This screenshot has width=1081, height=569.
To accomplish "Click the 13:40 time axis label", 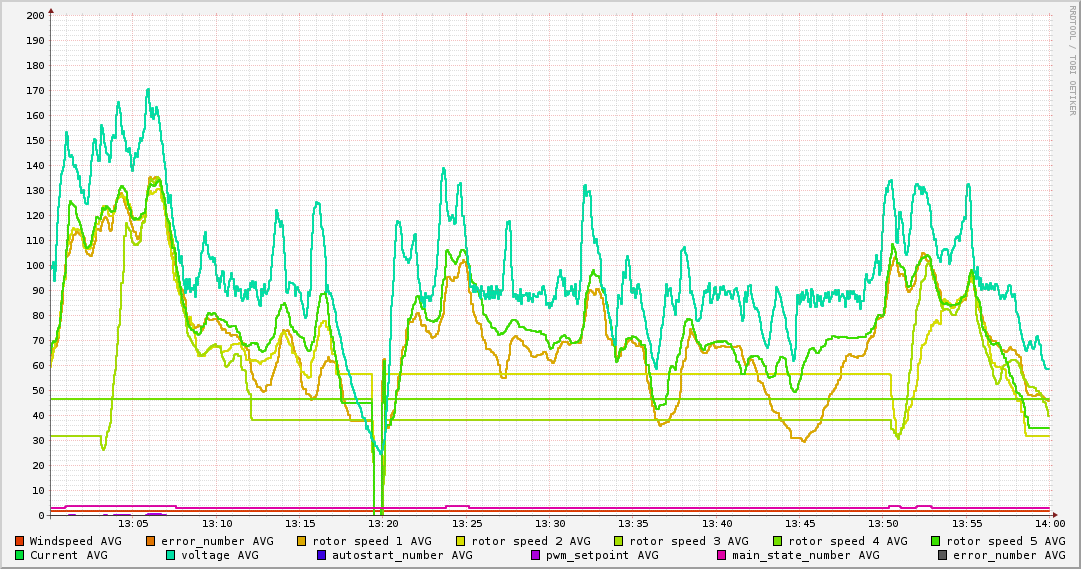I will tap(718, 524).
